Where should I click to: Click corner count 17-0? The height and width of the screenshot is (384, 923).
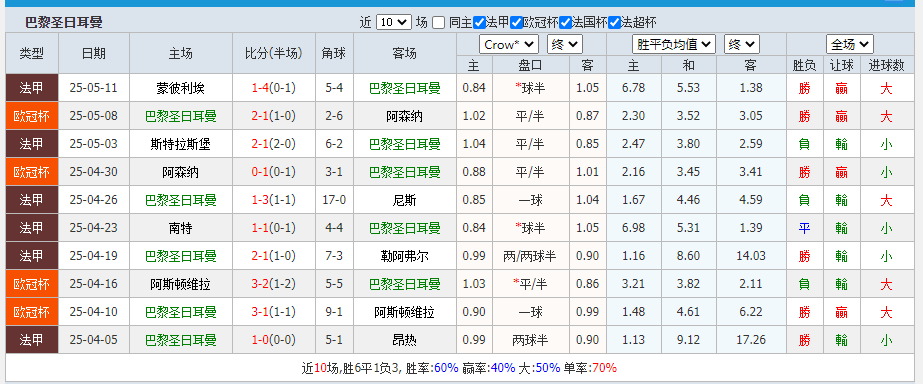[x=334, y=200]
